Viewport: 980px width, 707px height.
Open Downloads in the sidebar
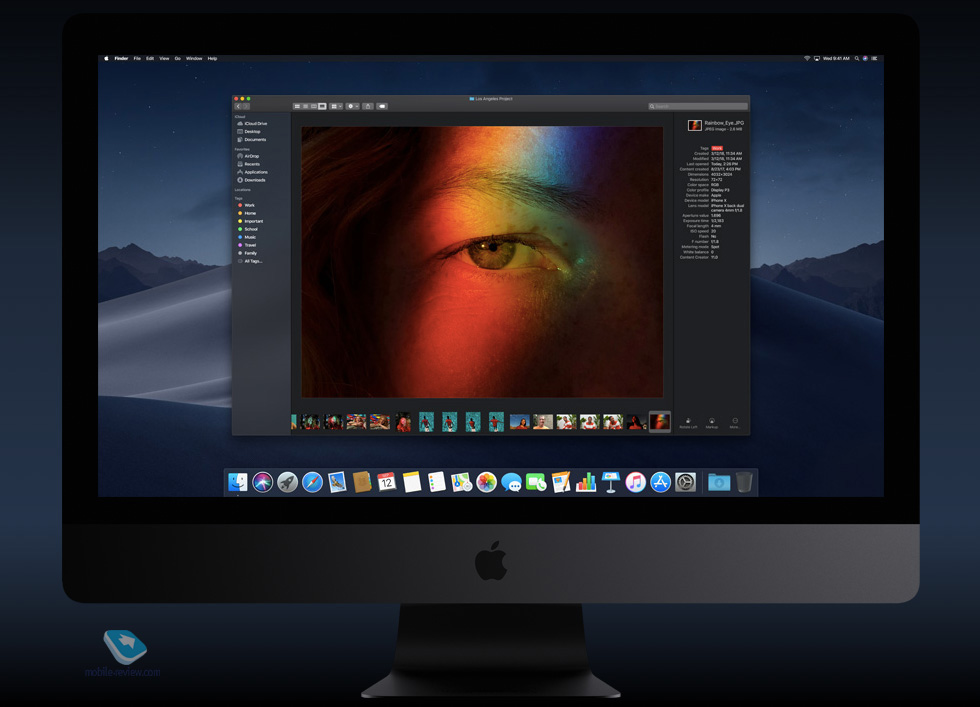[x=255, y=180]
